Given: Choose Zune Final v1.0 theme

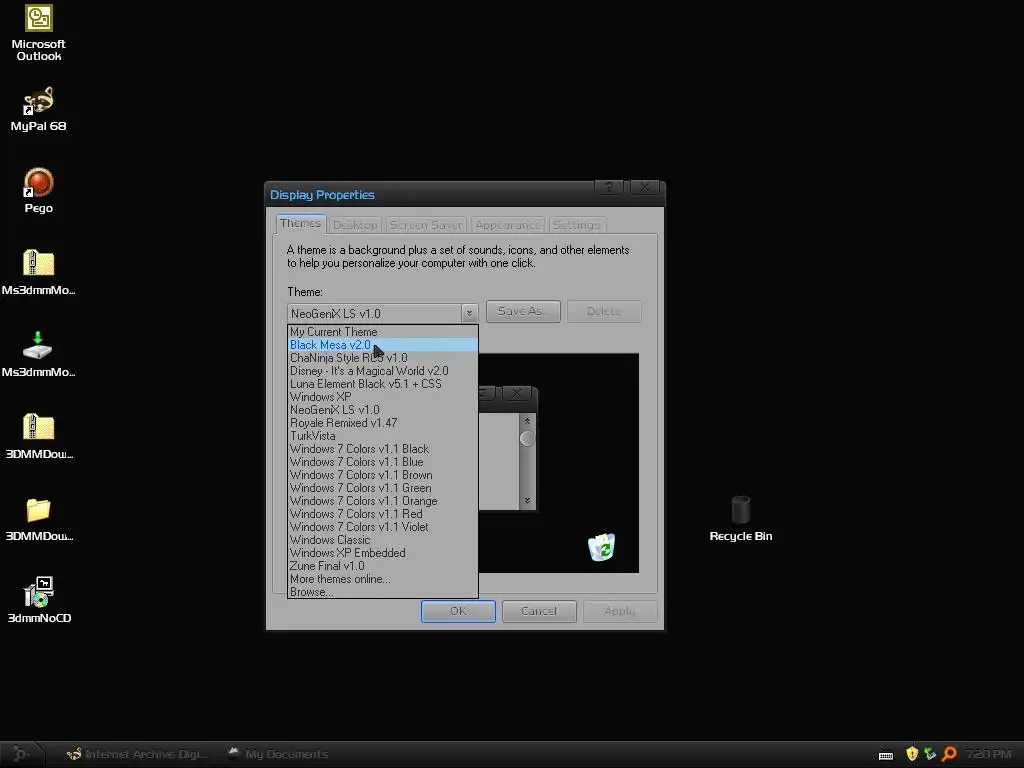Looking at the screenshot, I should (x=383, y=566).
